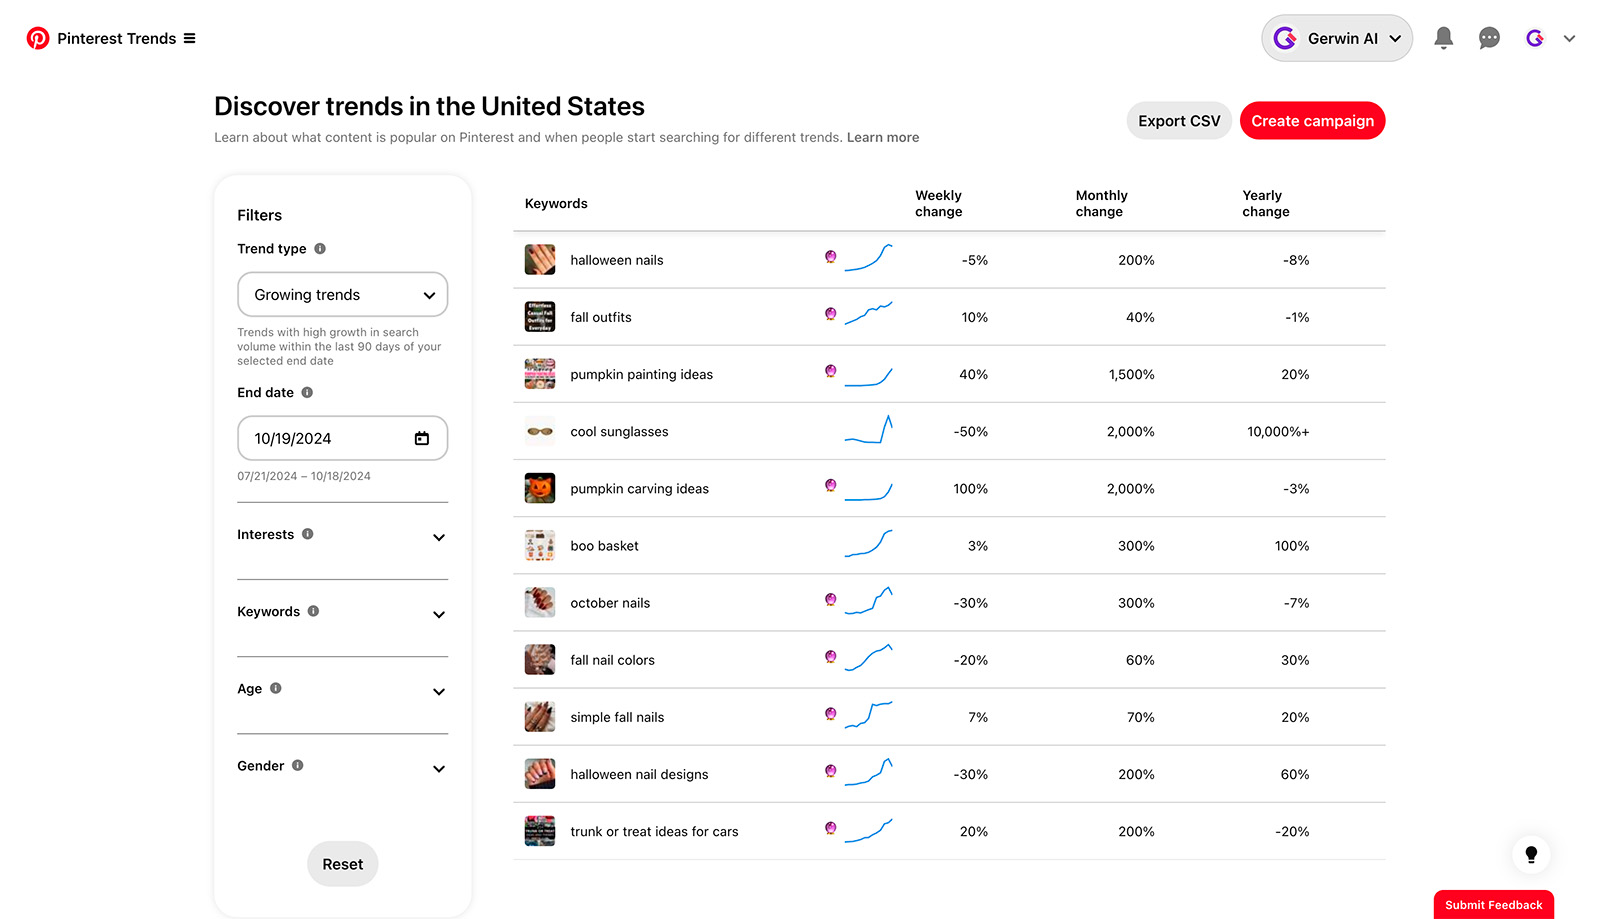Expand the Interests filter section

coord(438,537)
